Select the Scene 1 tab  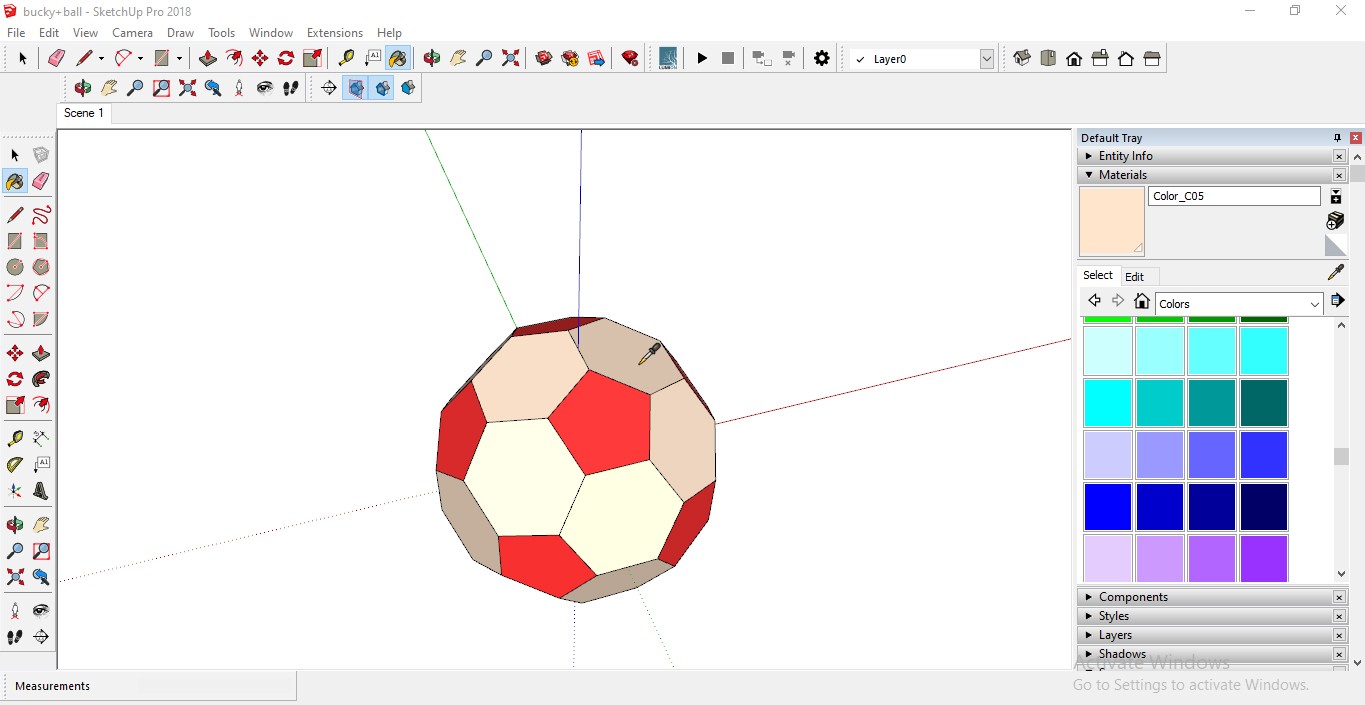point(84,113)
